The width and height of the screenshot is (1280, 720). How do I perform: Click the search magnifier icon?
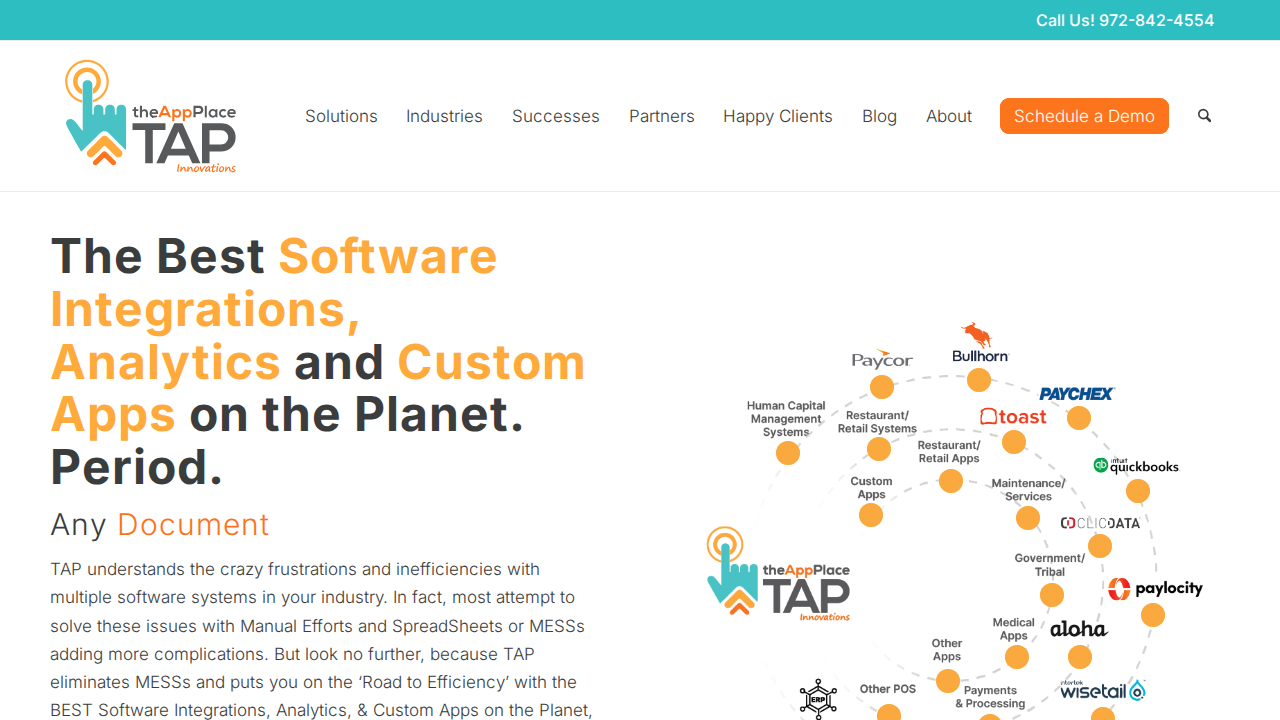(x=1204, y=116)
